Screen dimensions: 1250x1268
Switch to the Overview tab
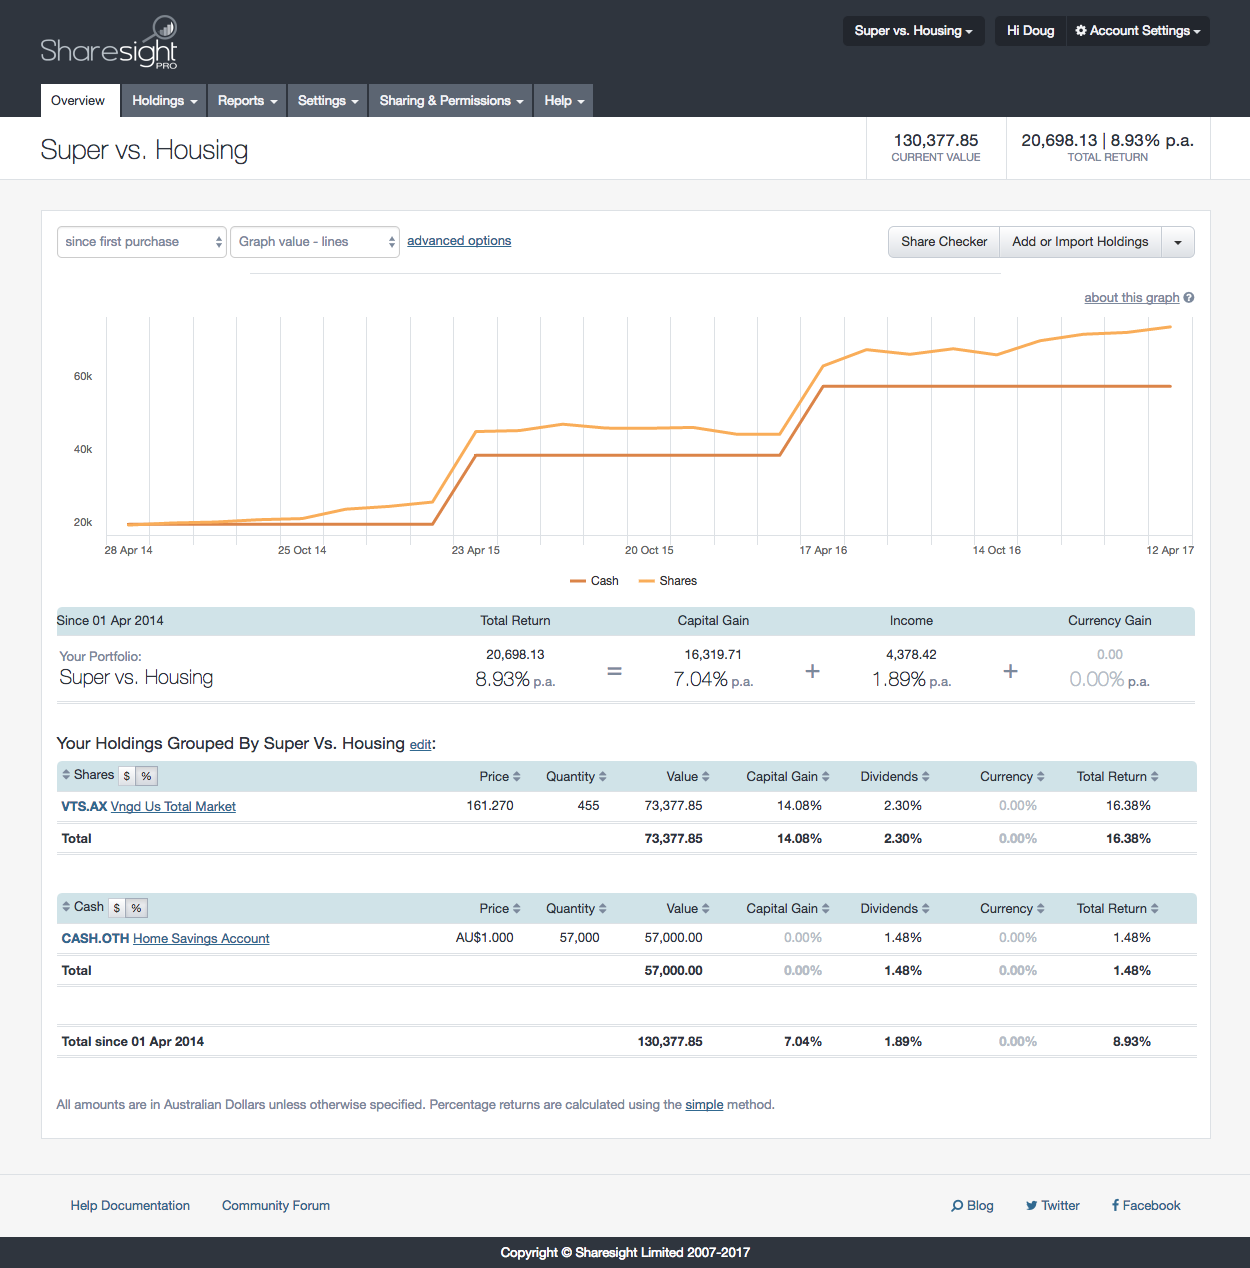tap(79, 100)
